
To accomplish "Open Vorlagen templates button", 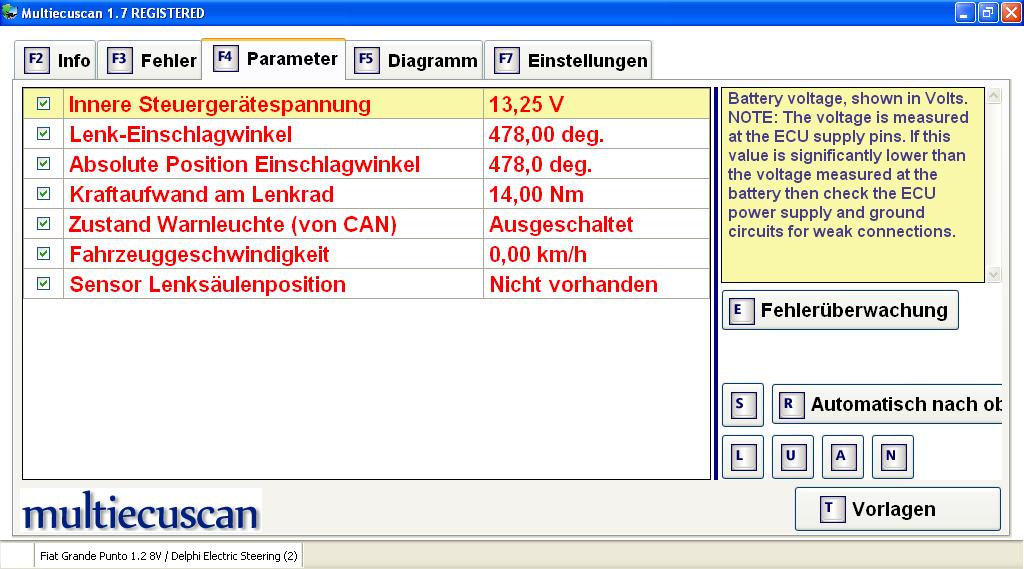I will [897, 509].
